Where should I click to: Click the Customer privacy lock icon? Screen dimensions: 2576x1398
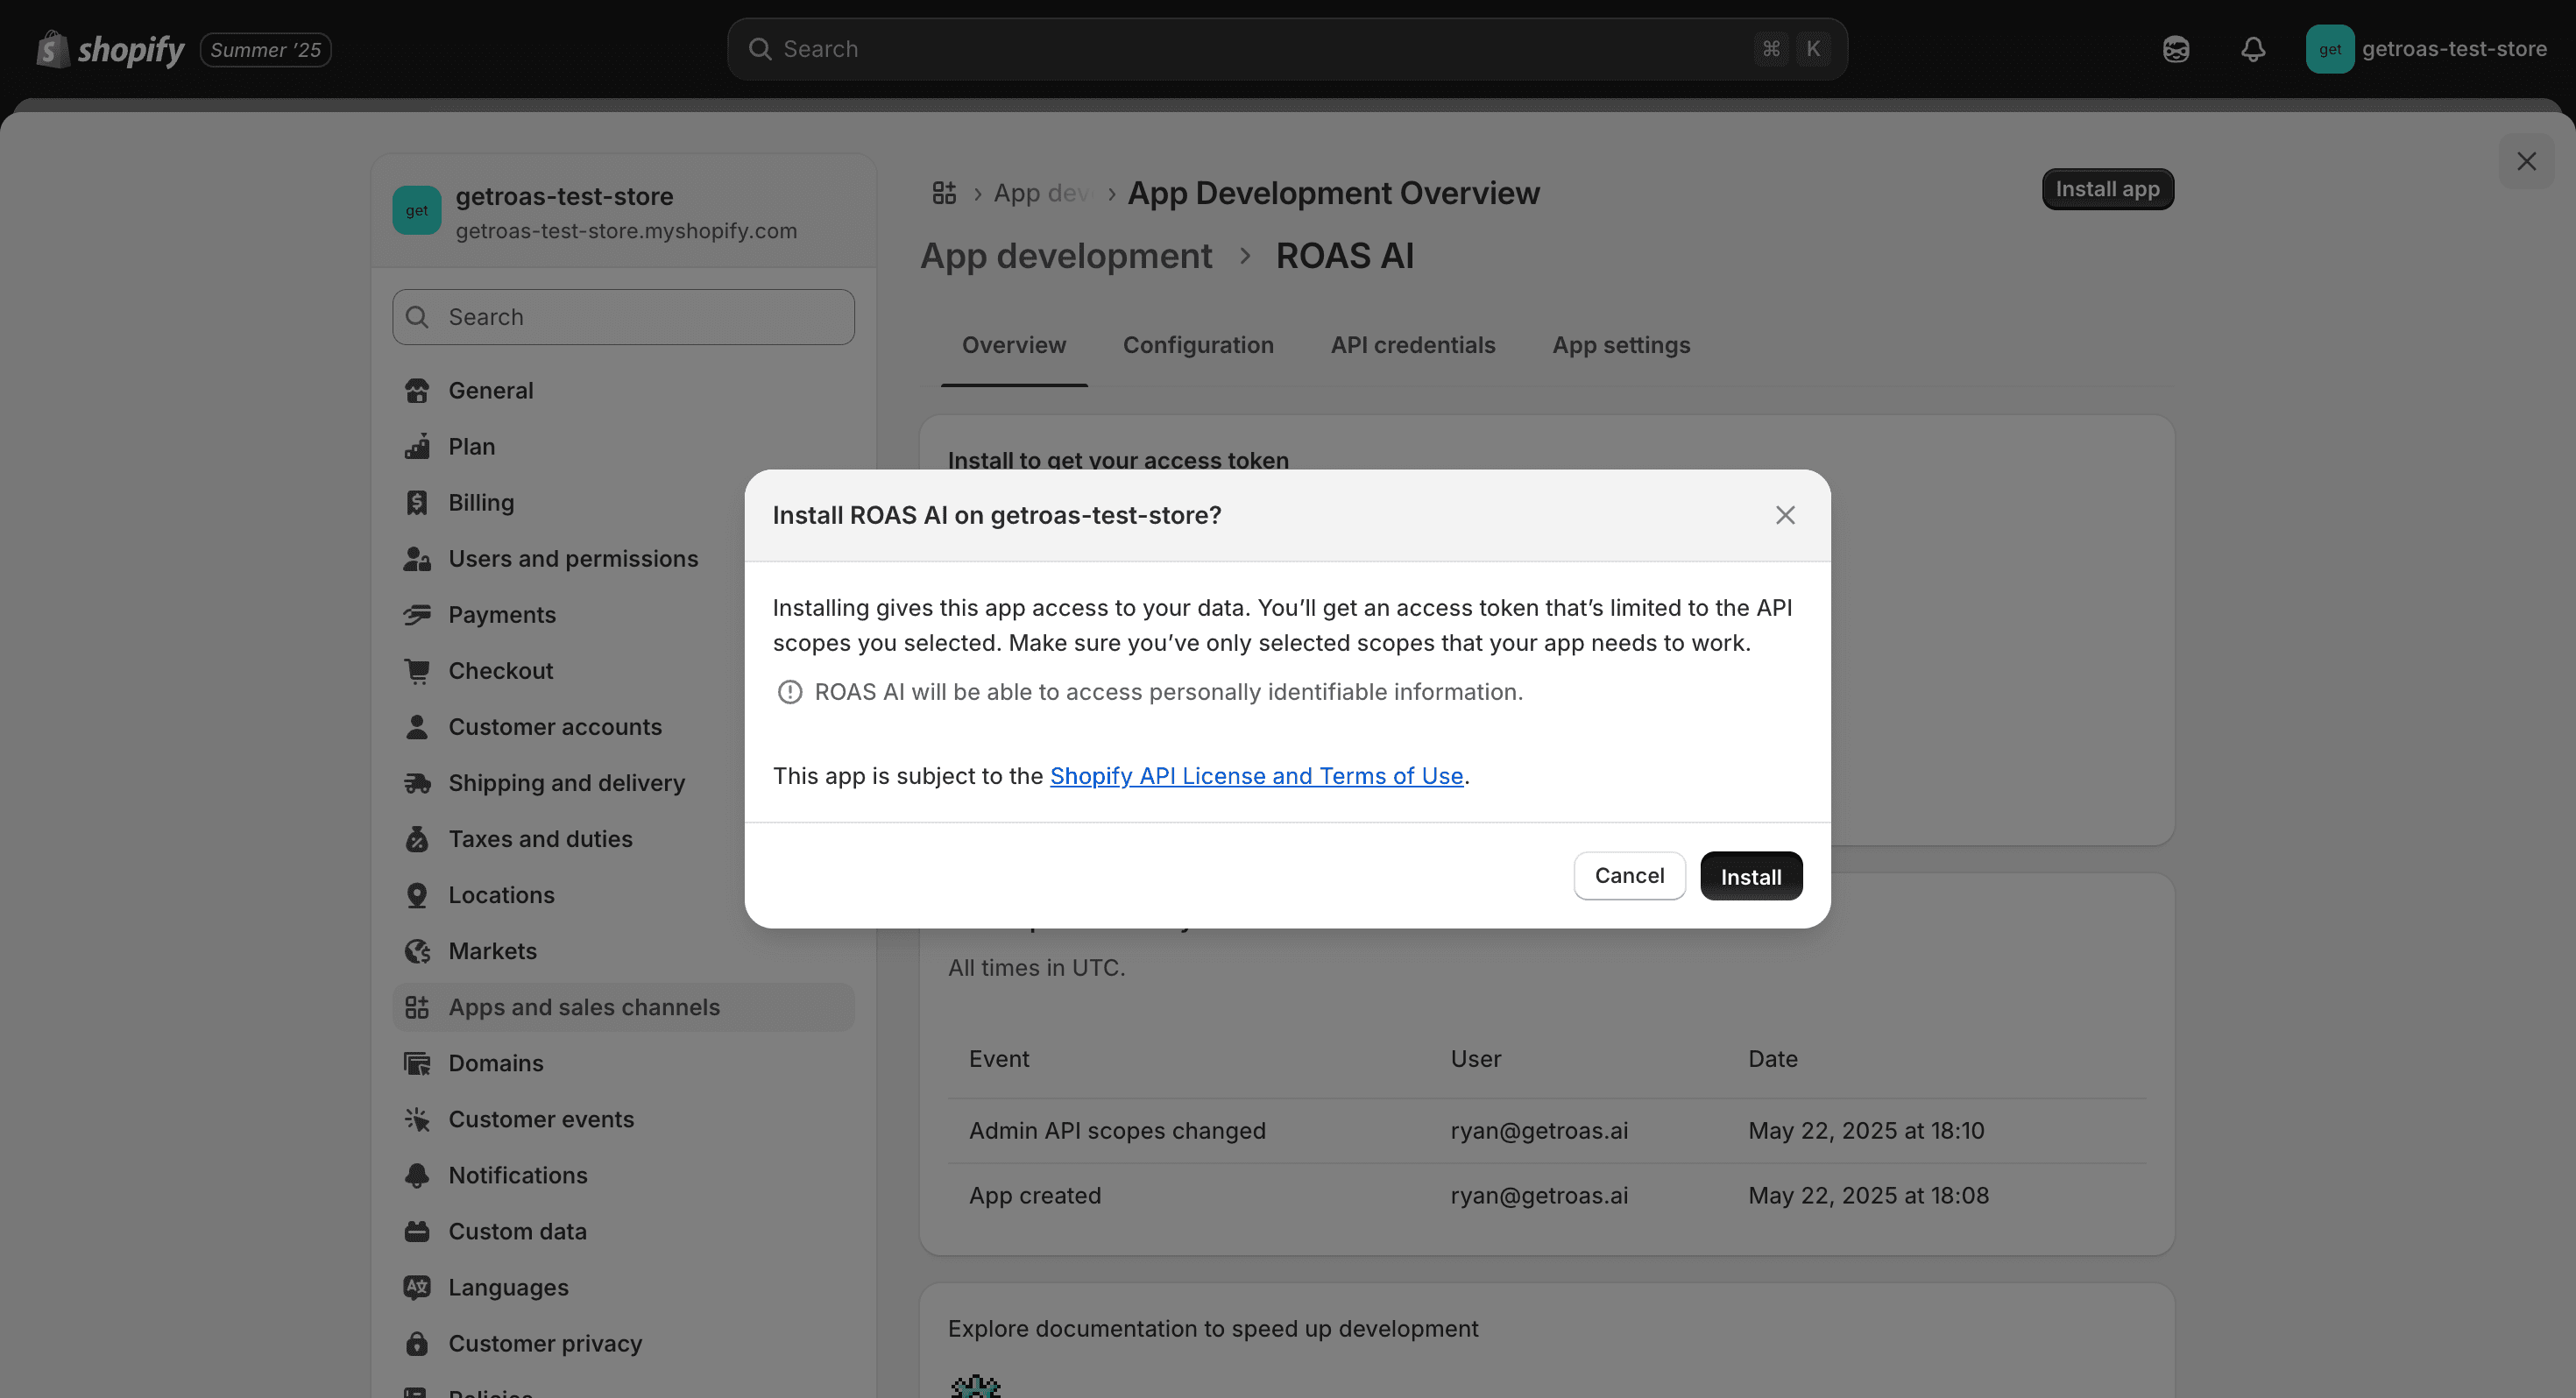(x=417, y=1342)
